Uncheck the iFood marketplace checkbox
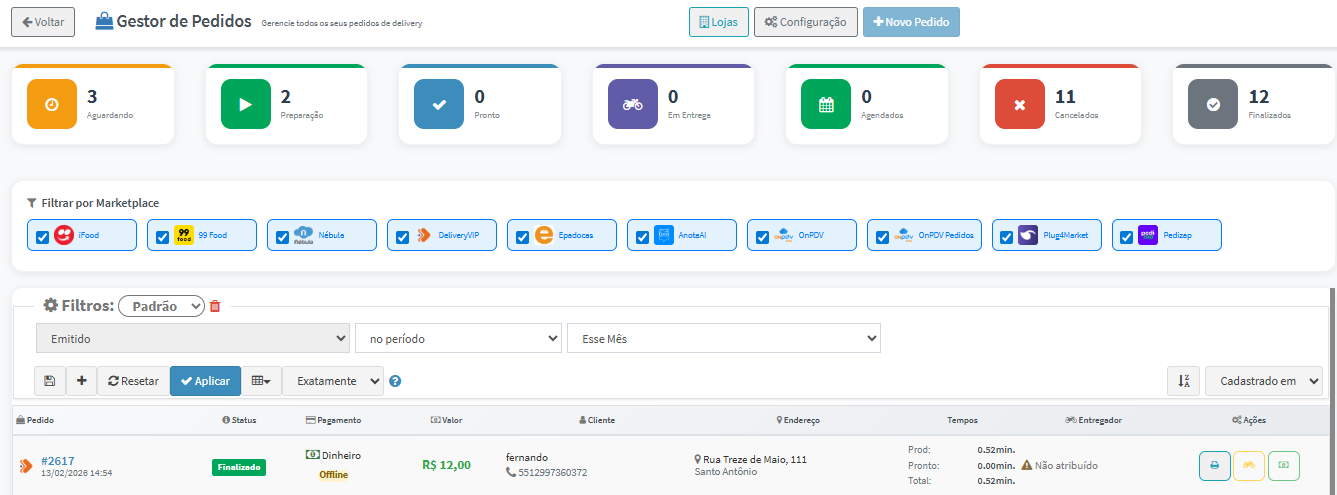This screenshot has width=1337, height=495. [x=42, y=237]
